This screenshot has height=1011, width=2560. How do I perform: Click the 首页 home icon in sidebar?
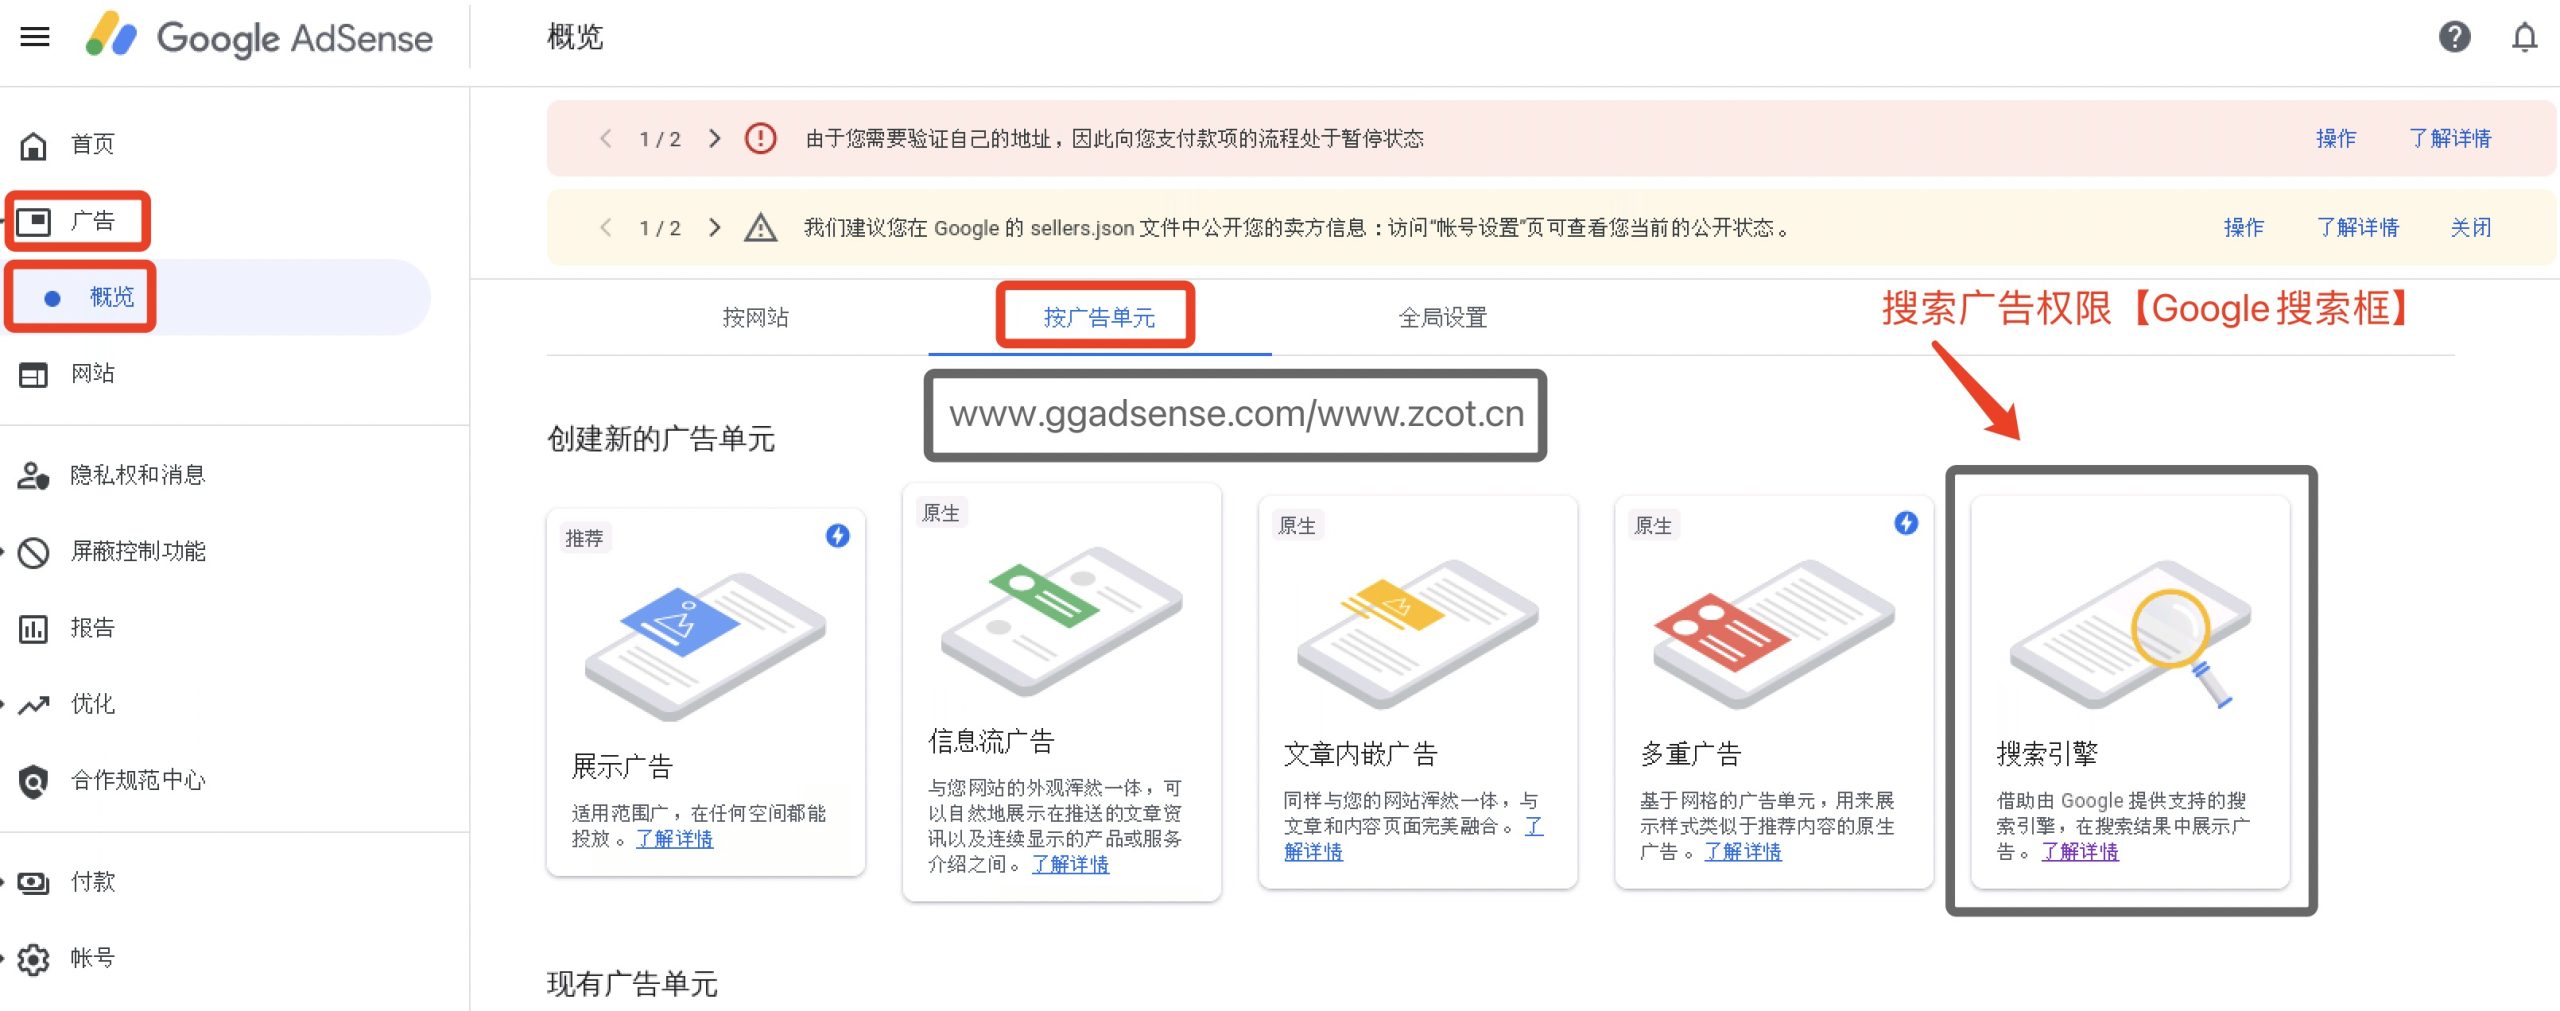pos(34,145)
